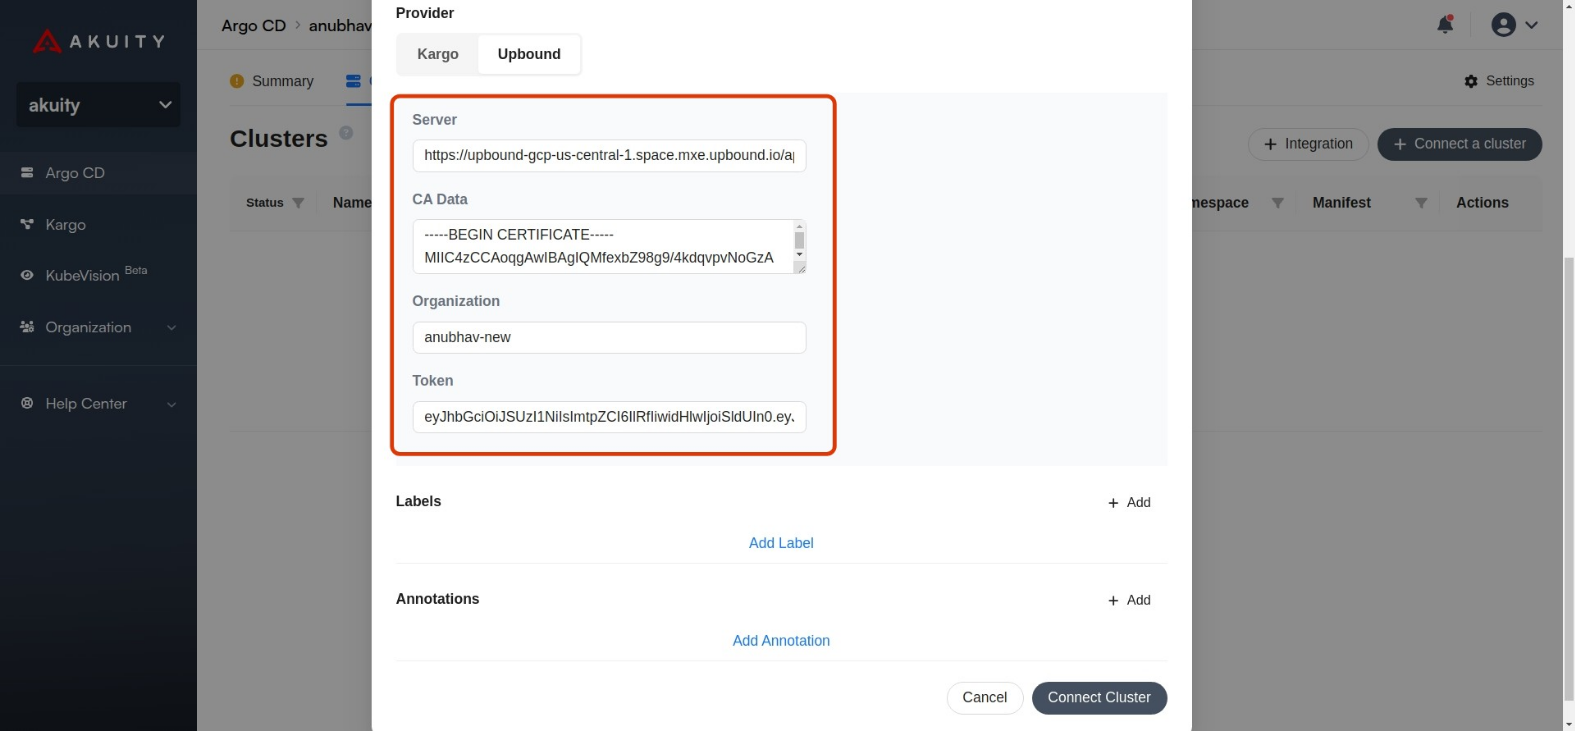The width and height of the screenshot is (1576, 731).
Task: Click the Add Label link
Action: point(781,543)
